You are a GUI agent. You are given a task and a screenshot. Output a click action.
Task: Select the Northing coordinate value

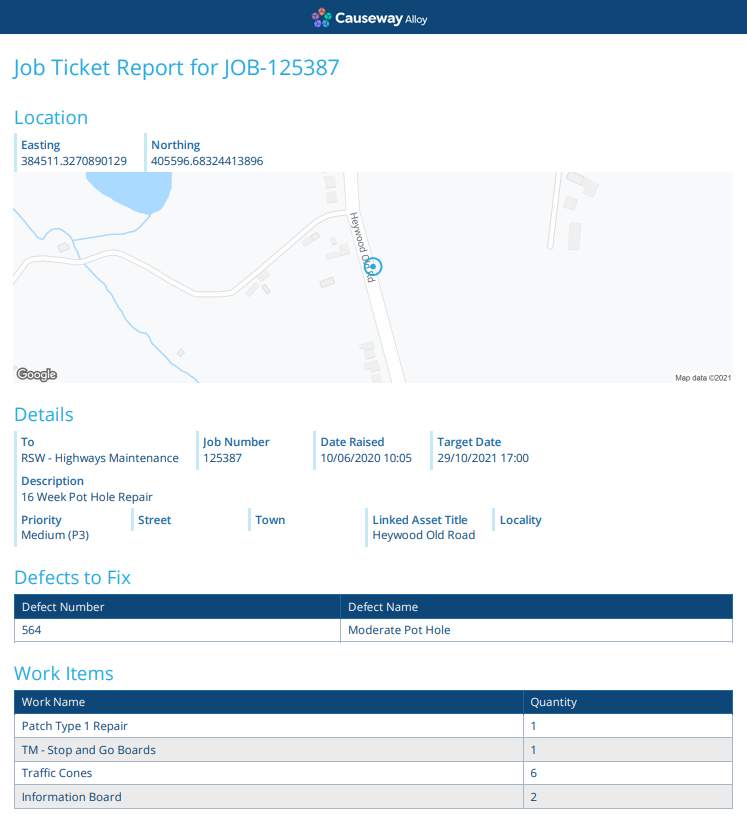[207, 161]
